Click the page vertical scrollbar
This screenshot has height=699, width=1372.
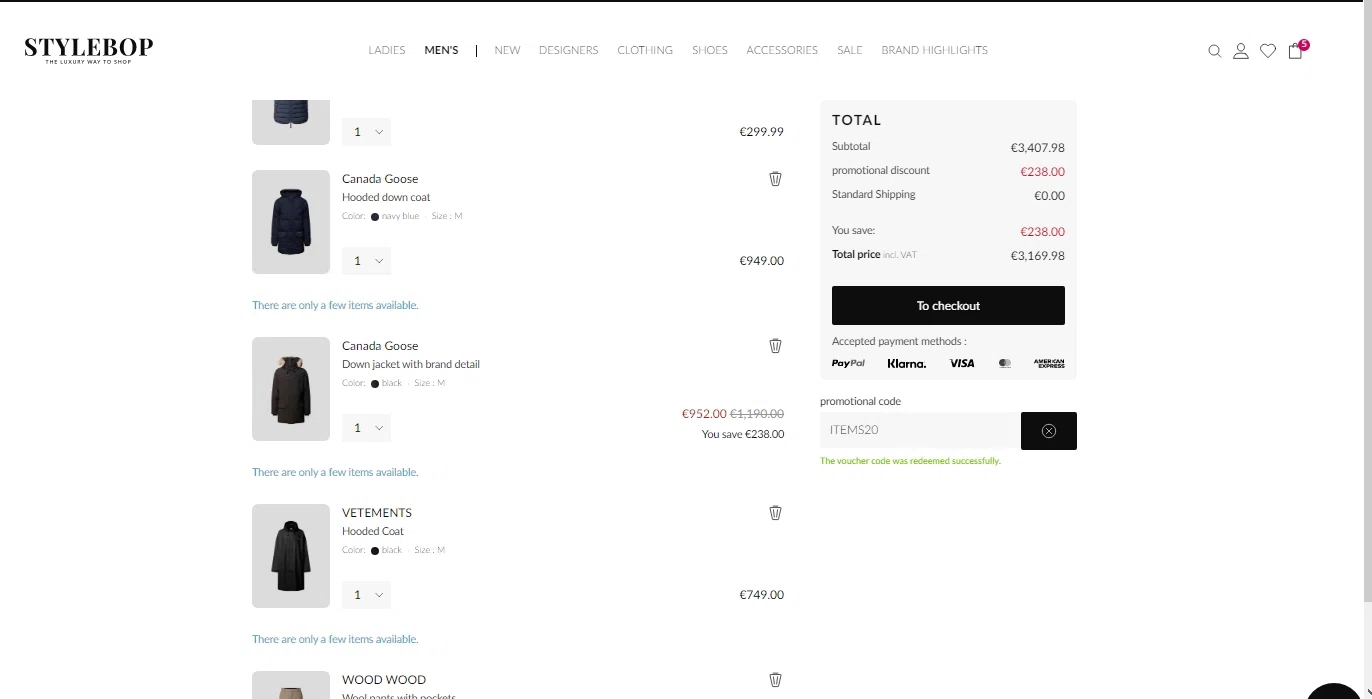coord(1368,300)
